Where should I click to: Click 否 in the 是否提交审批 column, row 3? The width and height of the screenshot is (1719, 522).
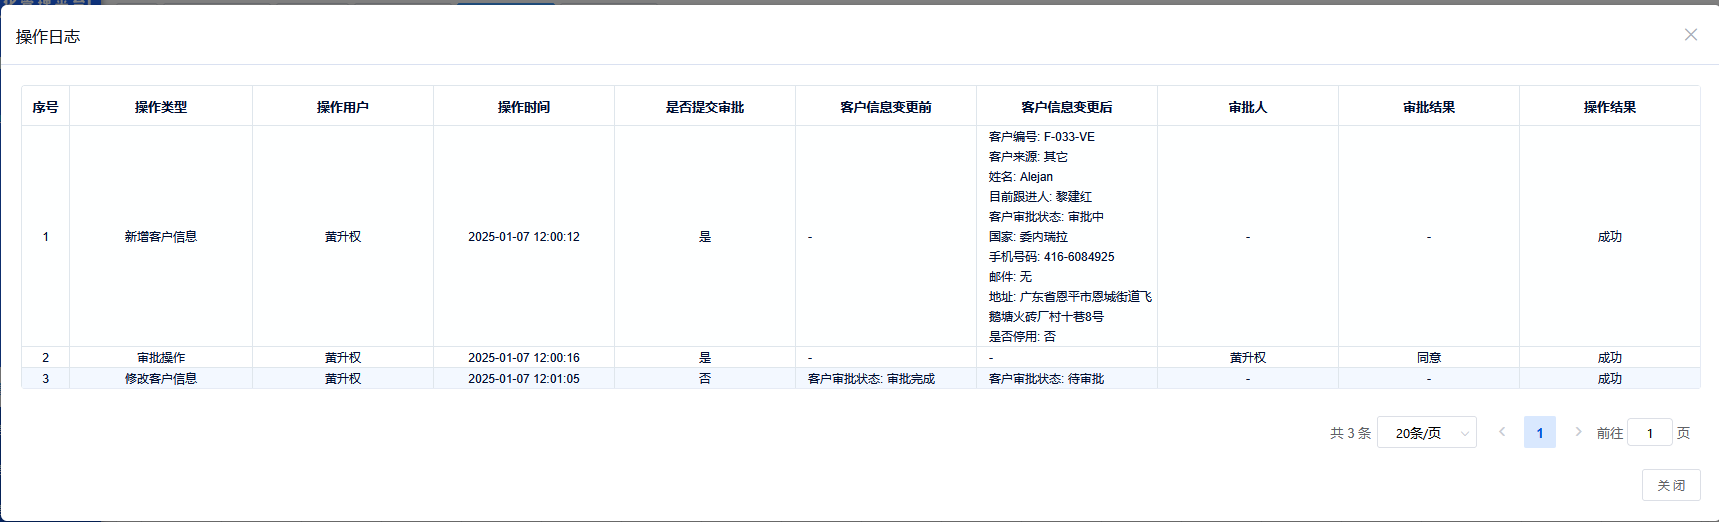[705, 379]
